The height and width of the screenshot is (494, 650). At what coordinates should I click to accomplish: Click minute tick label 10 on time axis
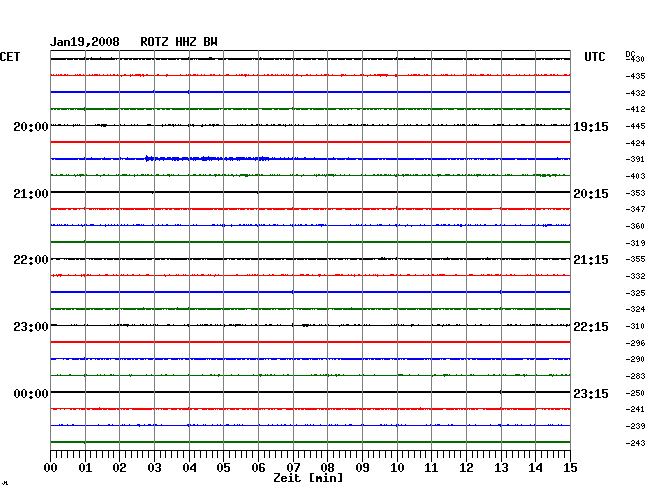397,468
